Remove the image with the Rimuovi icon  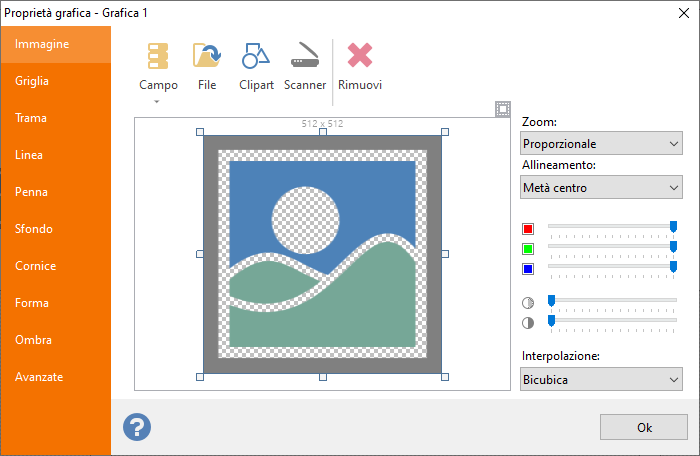click(360, 57)
